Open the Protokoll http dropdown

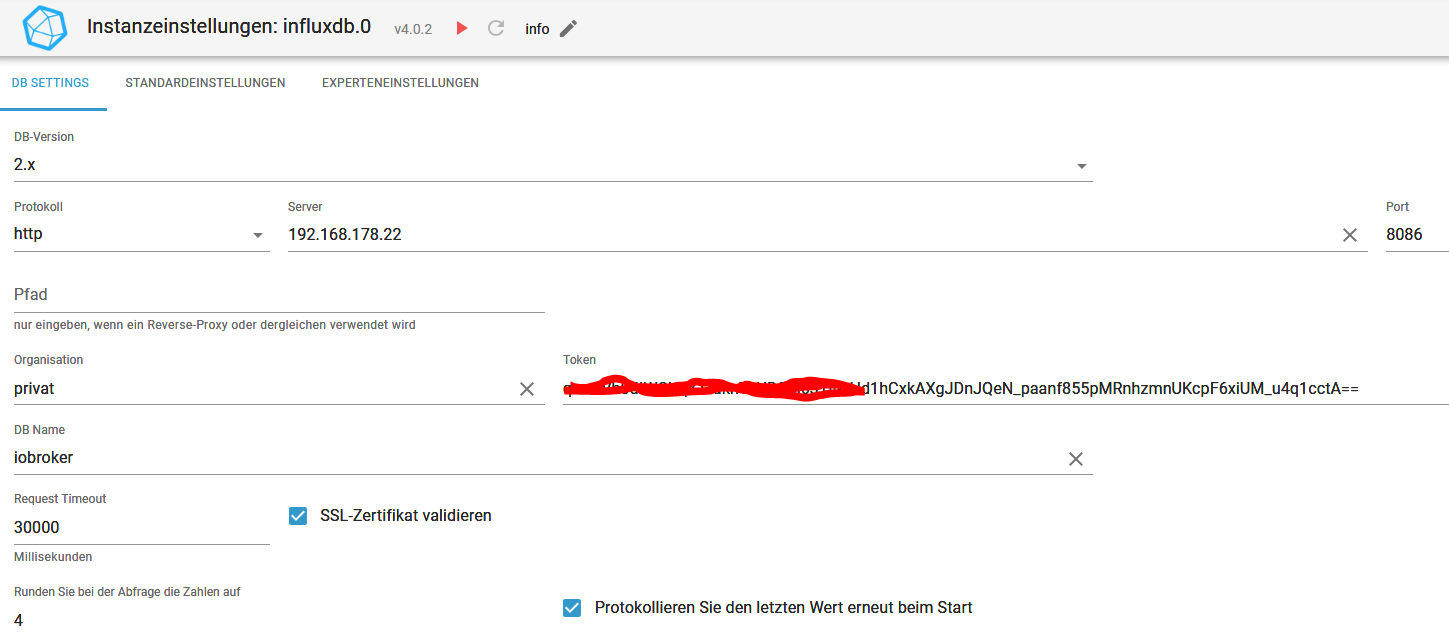(142, 234)
